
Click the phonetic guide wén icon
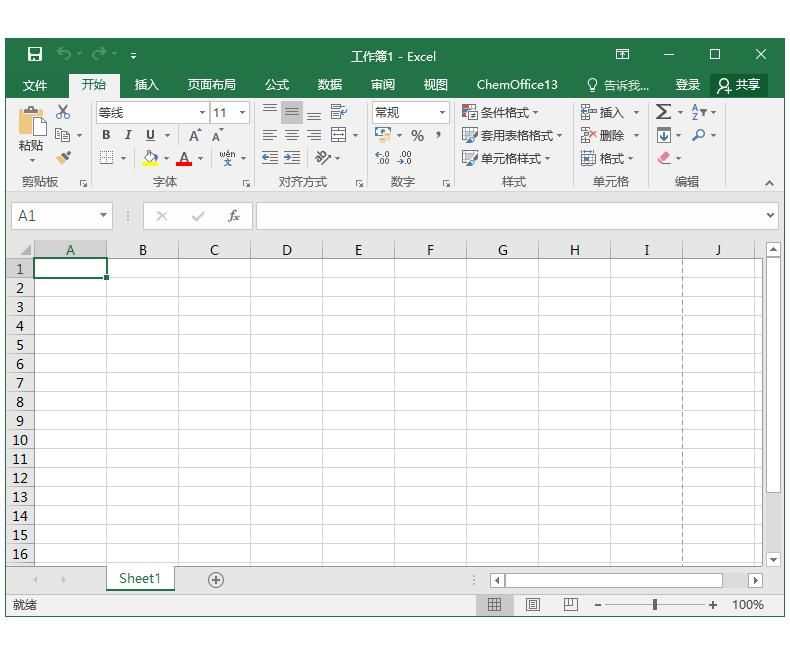pos(227,158)
